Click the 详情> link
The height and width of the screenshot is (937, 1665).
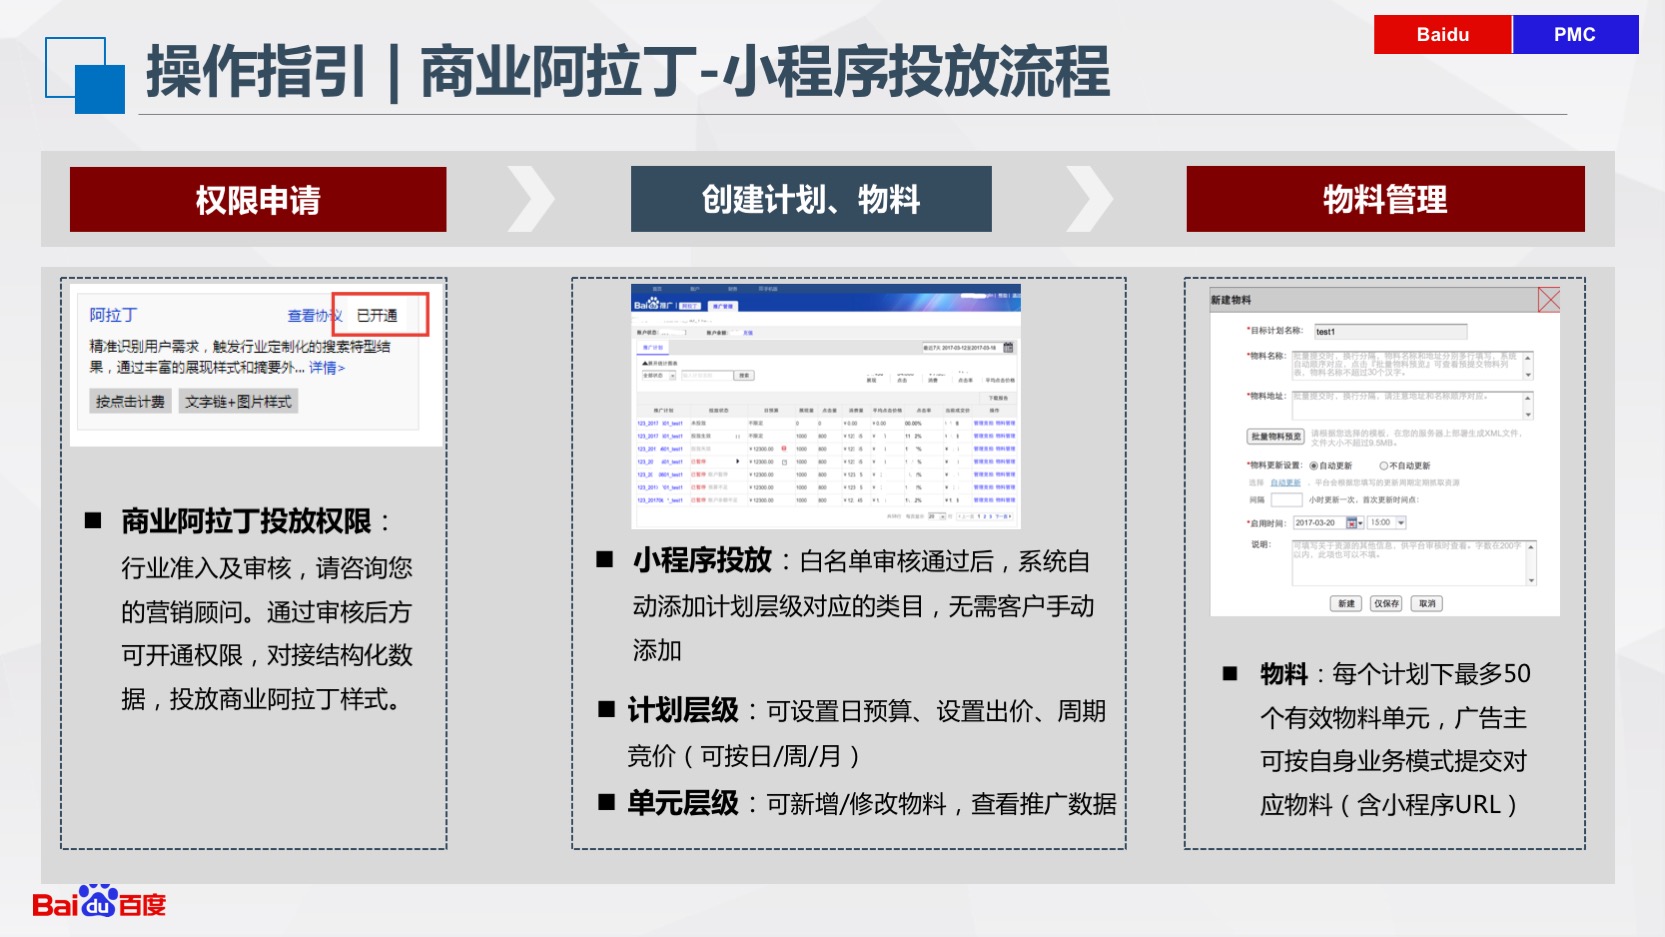[x=327, y=368]
